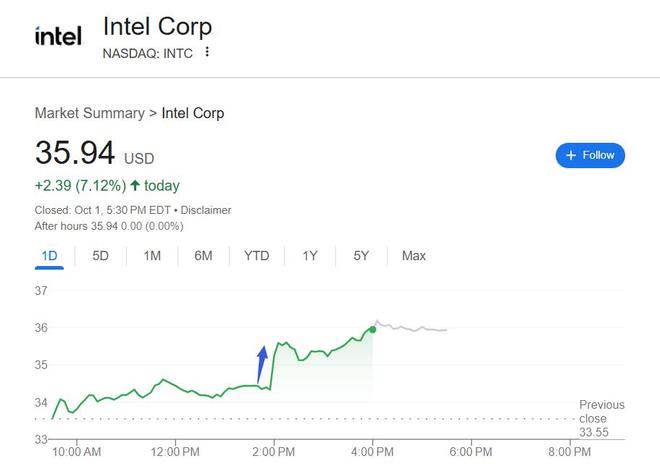Switch to the 5D range tab
The height and width of the screenshot is (469, 660).
(x=100, y=256)
